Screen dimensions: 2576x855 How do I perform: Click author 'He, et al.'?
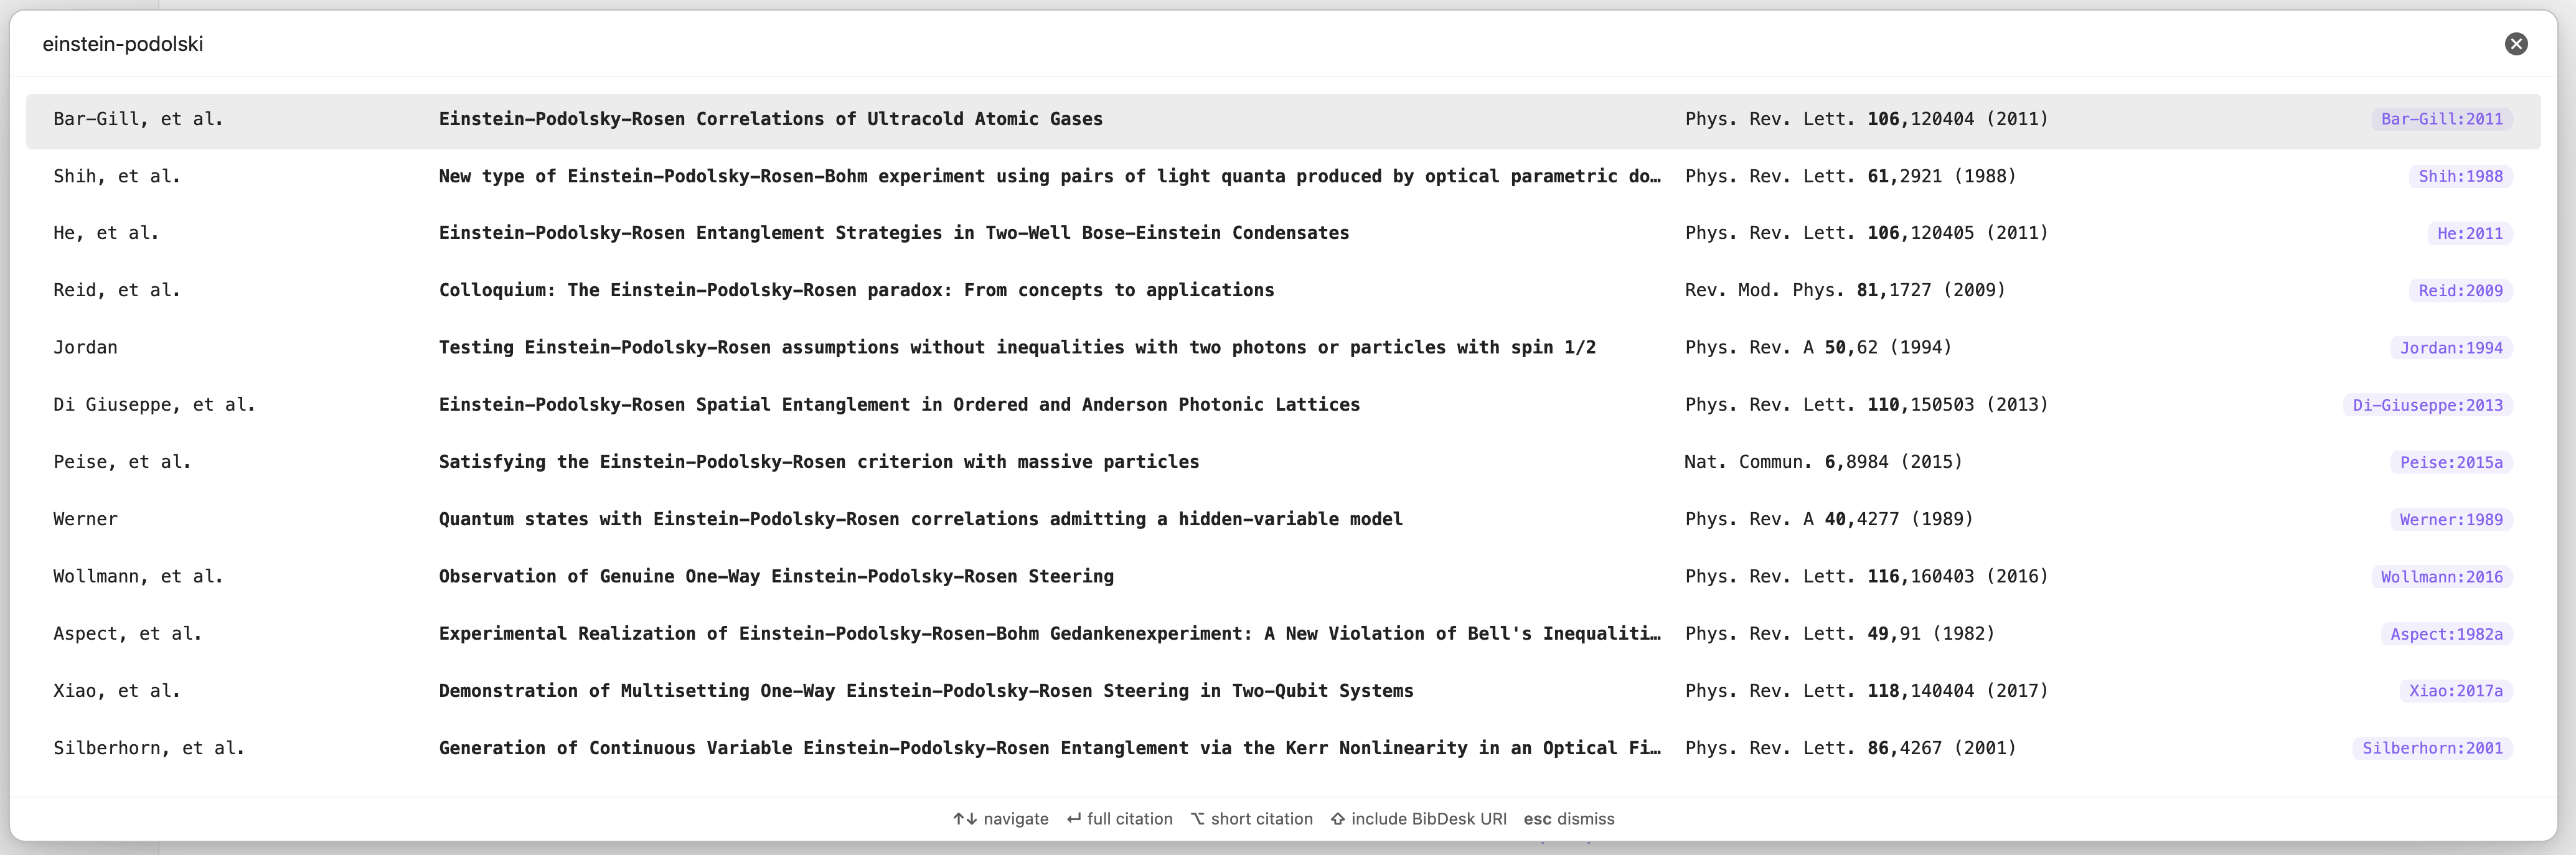(x=106, y=233)
